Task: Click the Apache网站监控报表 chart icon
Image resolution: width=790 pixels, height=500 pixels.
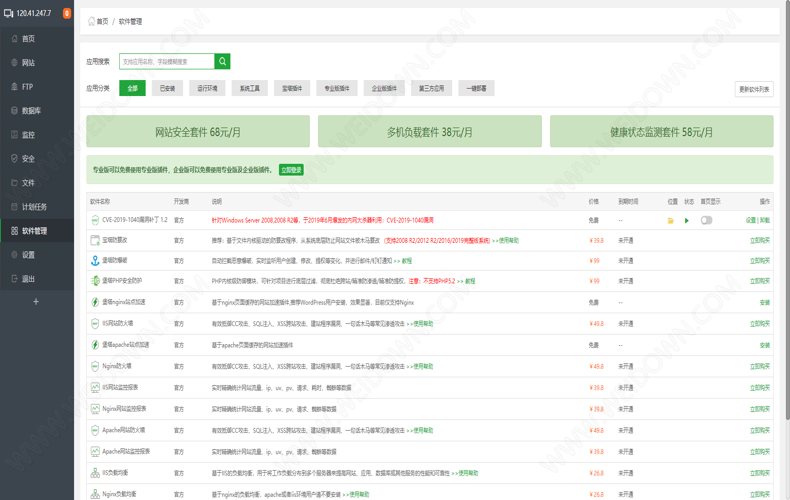Action: click(95, 451)
